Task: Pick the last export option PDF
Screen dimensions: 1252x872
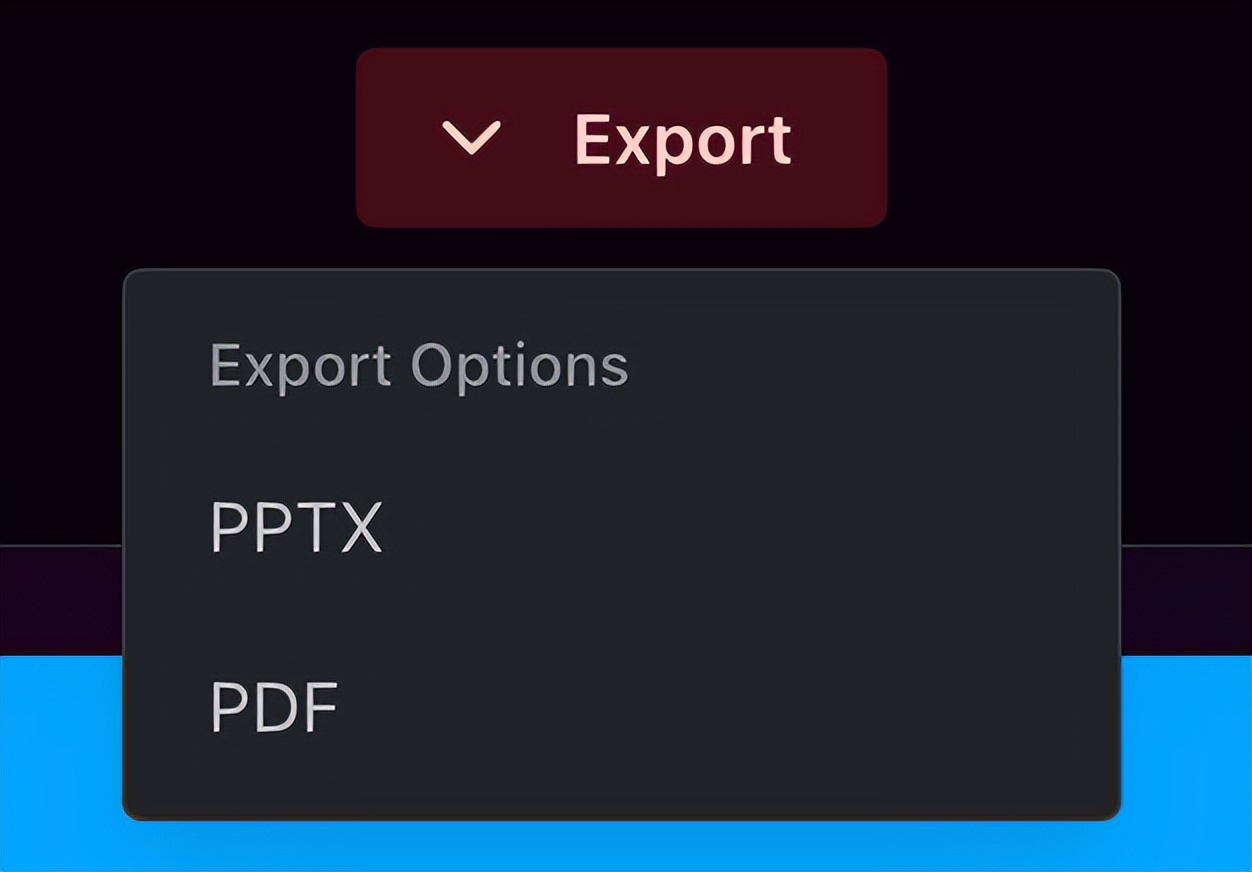Action: [621, 707]
